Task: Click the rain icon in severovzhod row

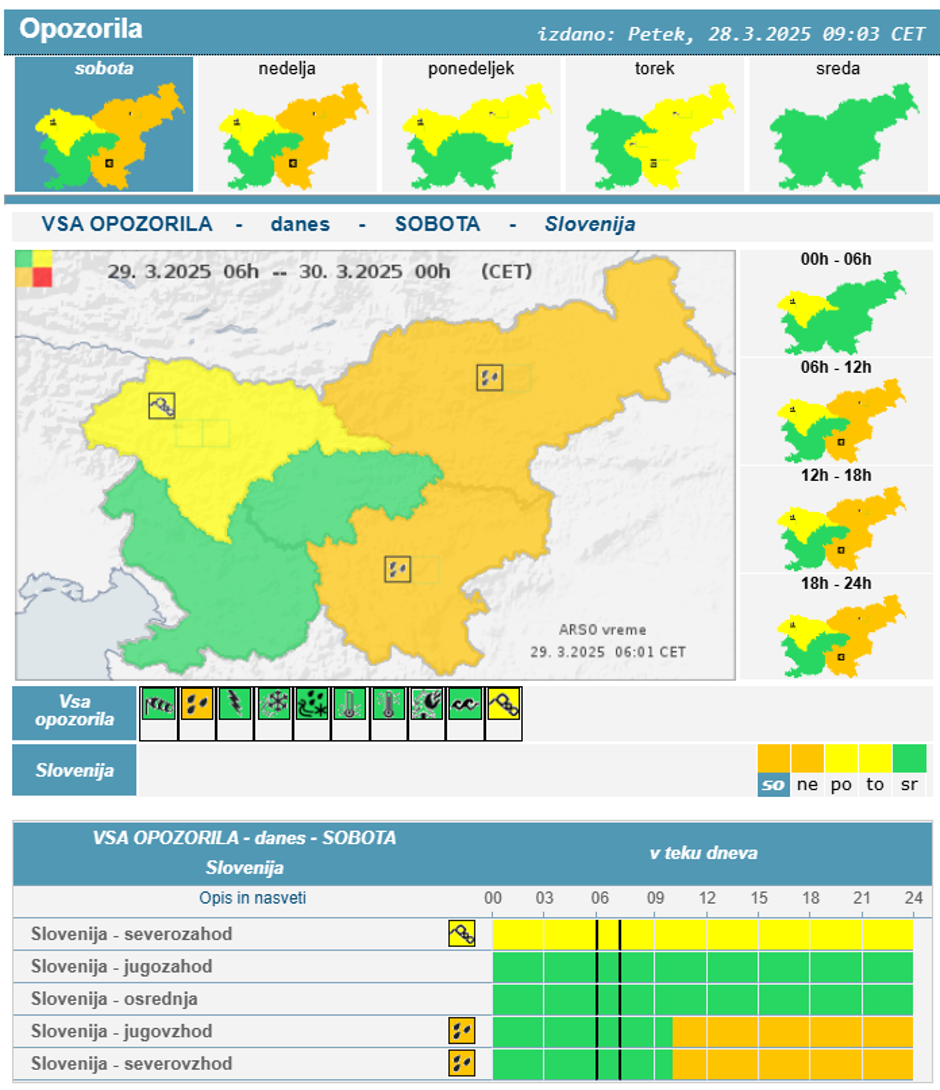Action: (462, 1063)
